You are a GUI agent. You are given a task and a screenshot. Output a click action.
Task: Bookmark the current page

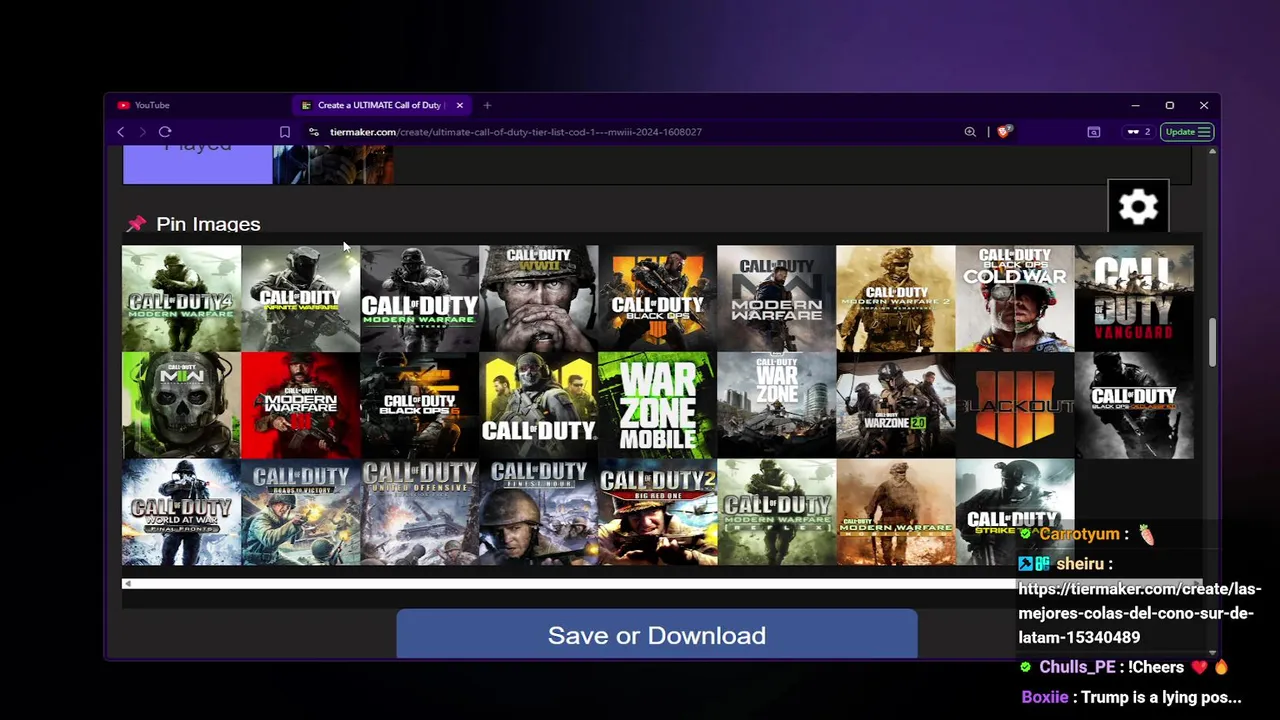[285, 132]
